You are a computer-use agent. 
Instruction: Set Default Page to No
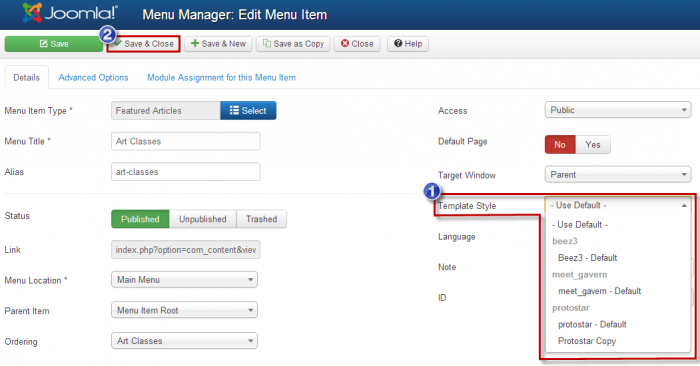click(560, 145)
